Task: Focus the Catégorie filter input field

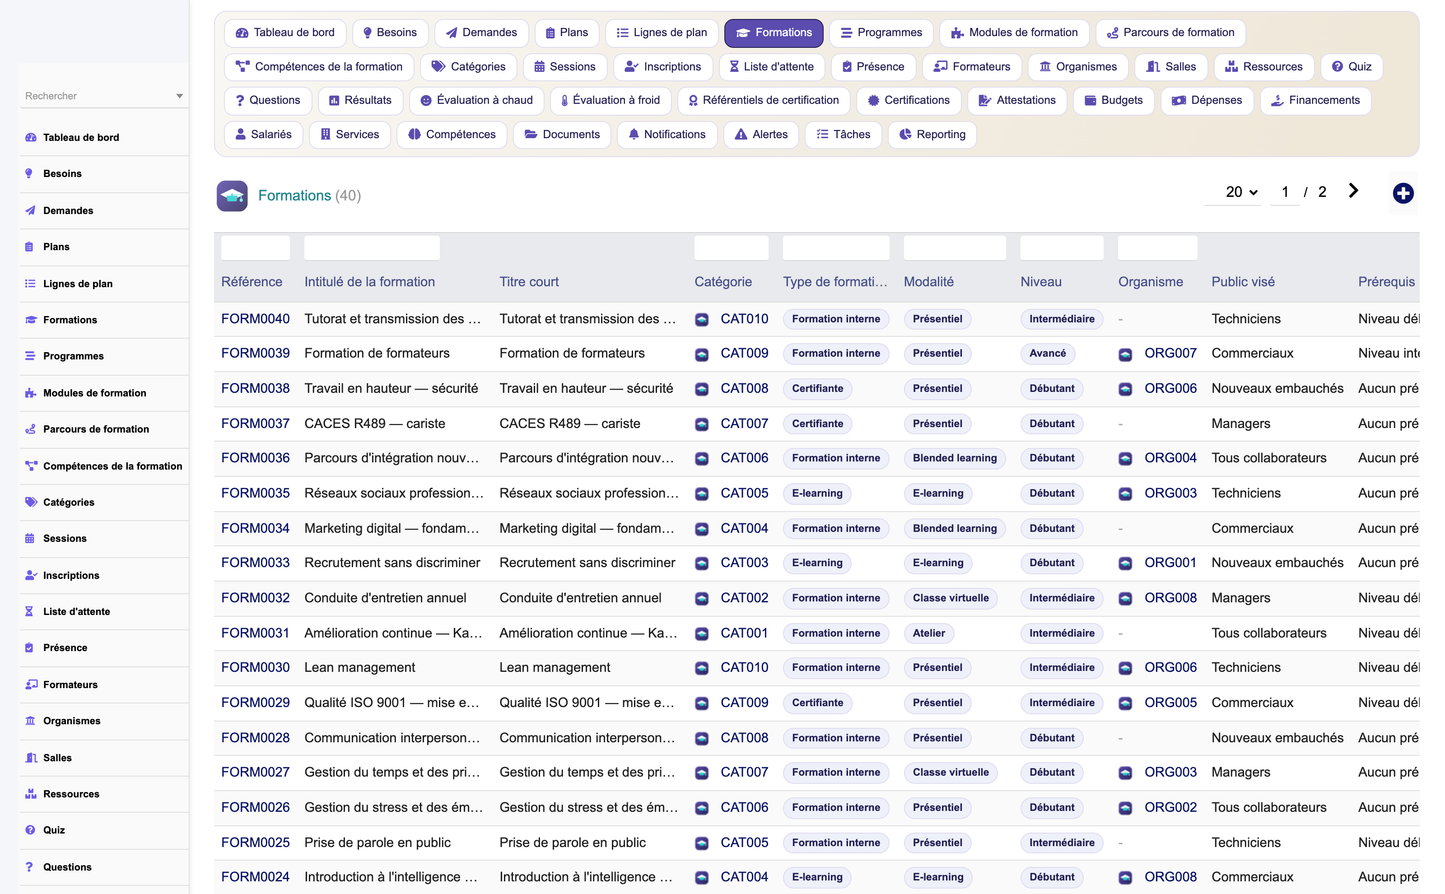Action: point(731,248)
